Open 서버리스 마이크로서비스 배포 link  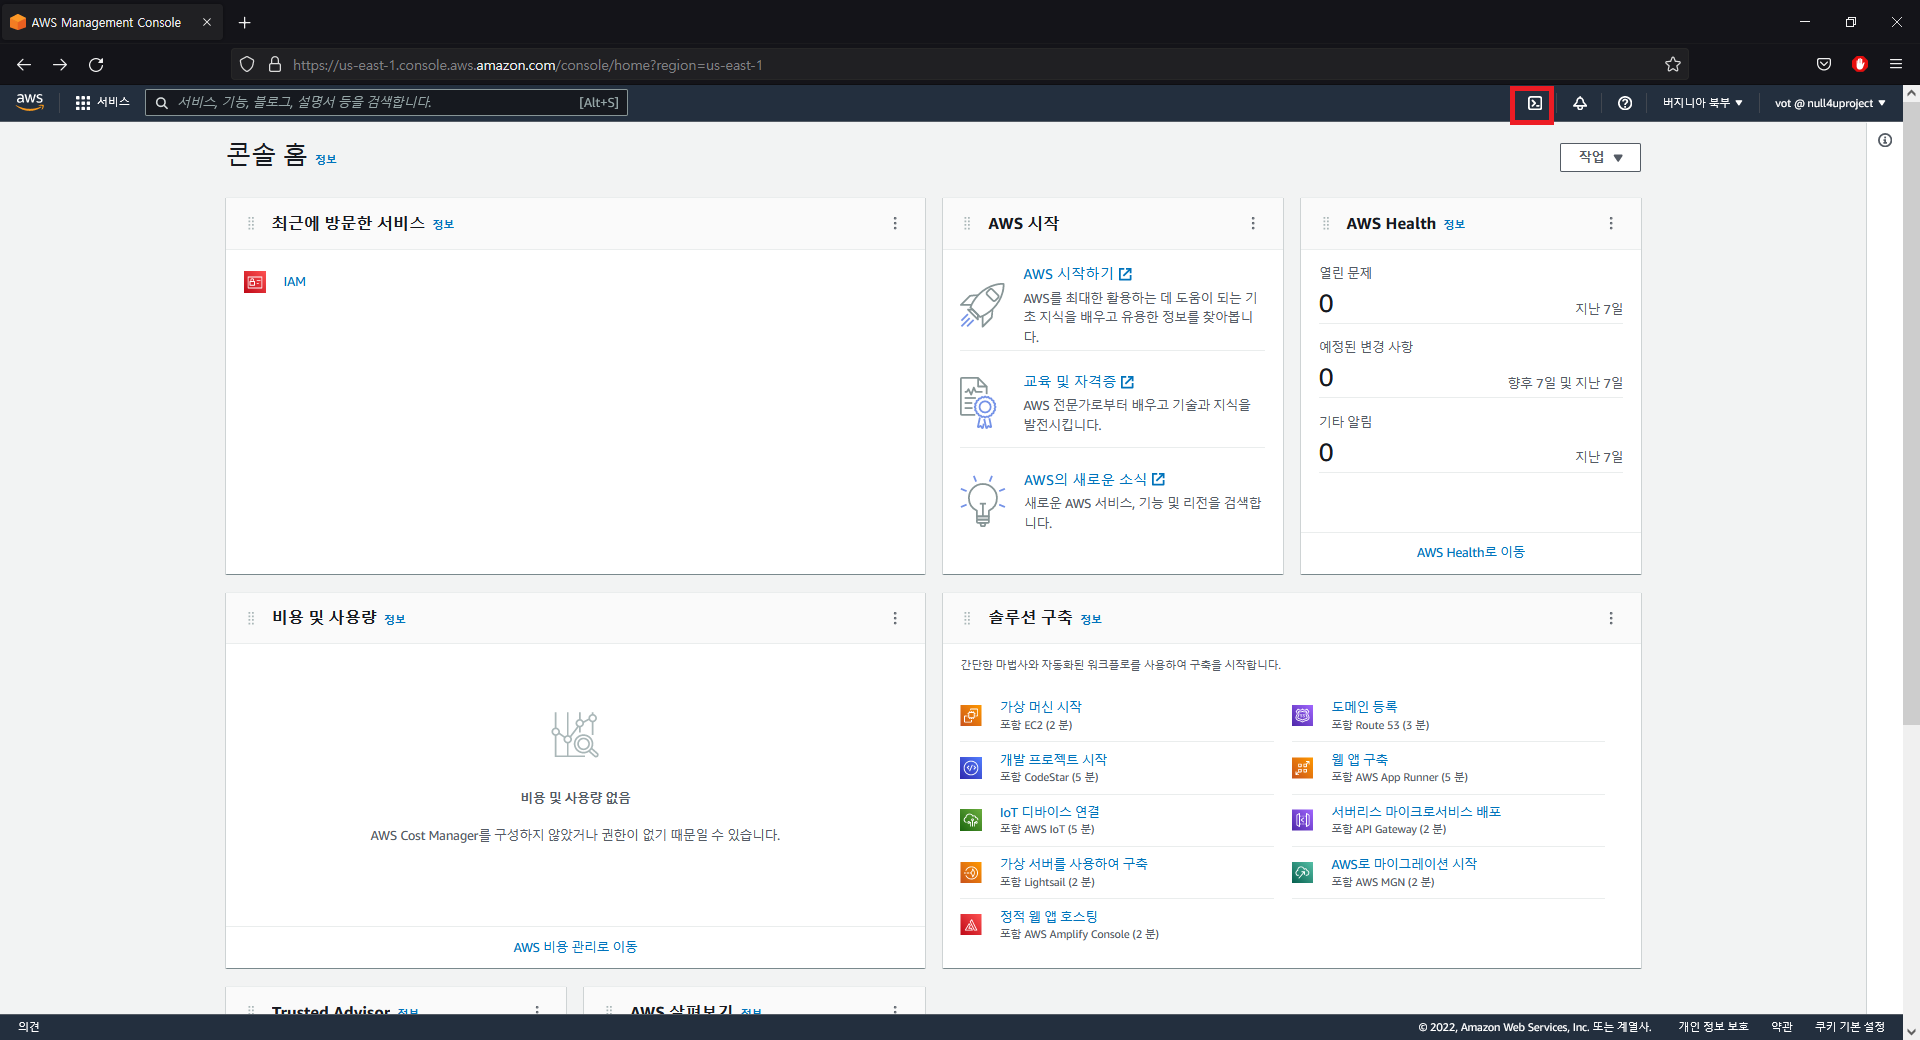[x=1416, y=812]
